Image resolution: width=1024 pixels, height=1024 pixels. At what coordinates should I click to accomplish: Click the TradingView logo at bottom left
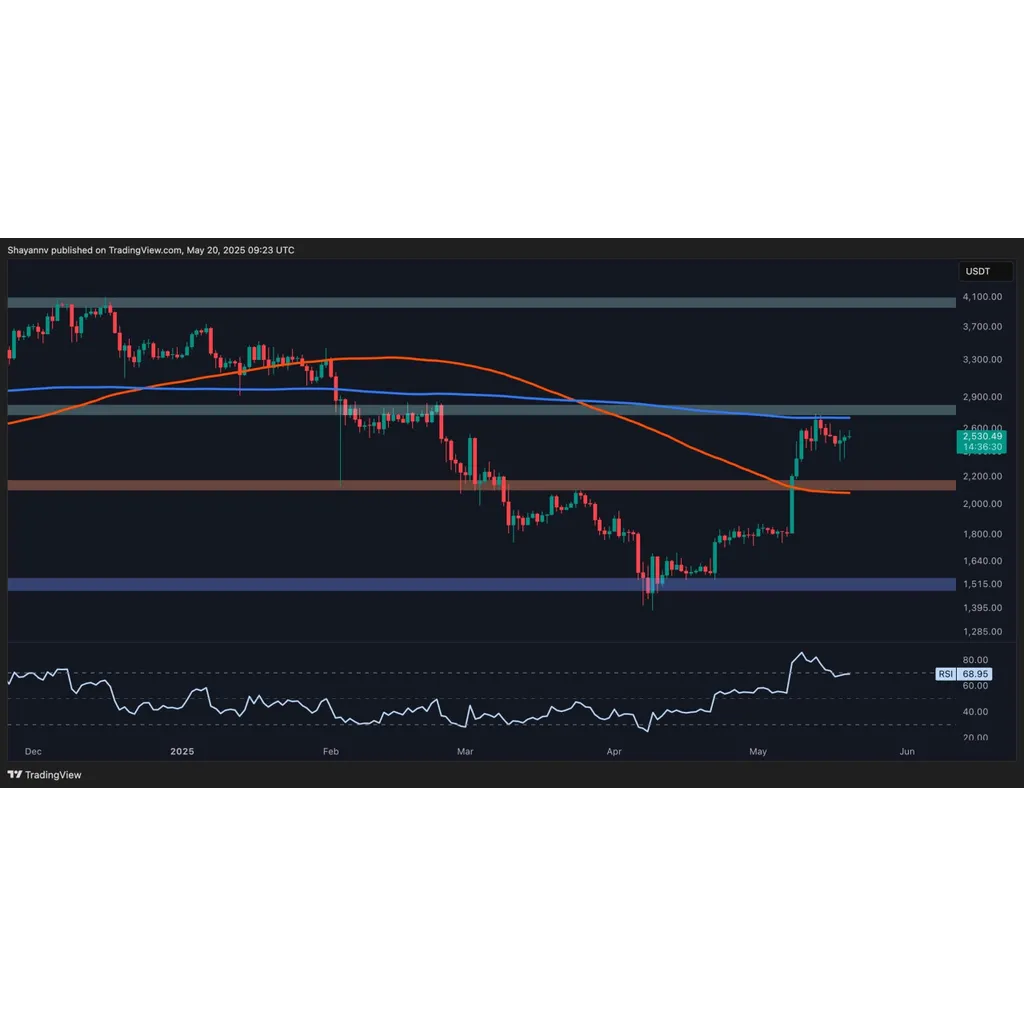click(44, 775)
